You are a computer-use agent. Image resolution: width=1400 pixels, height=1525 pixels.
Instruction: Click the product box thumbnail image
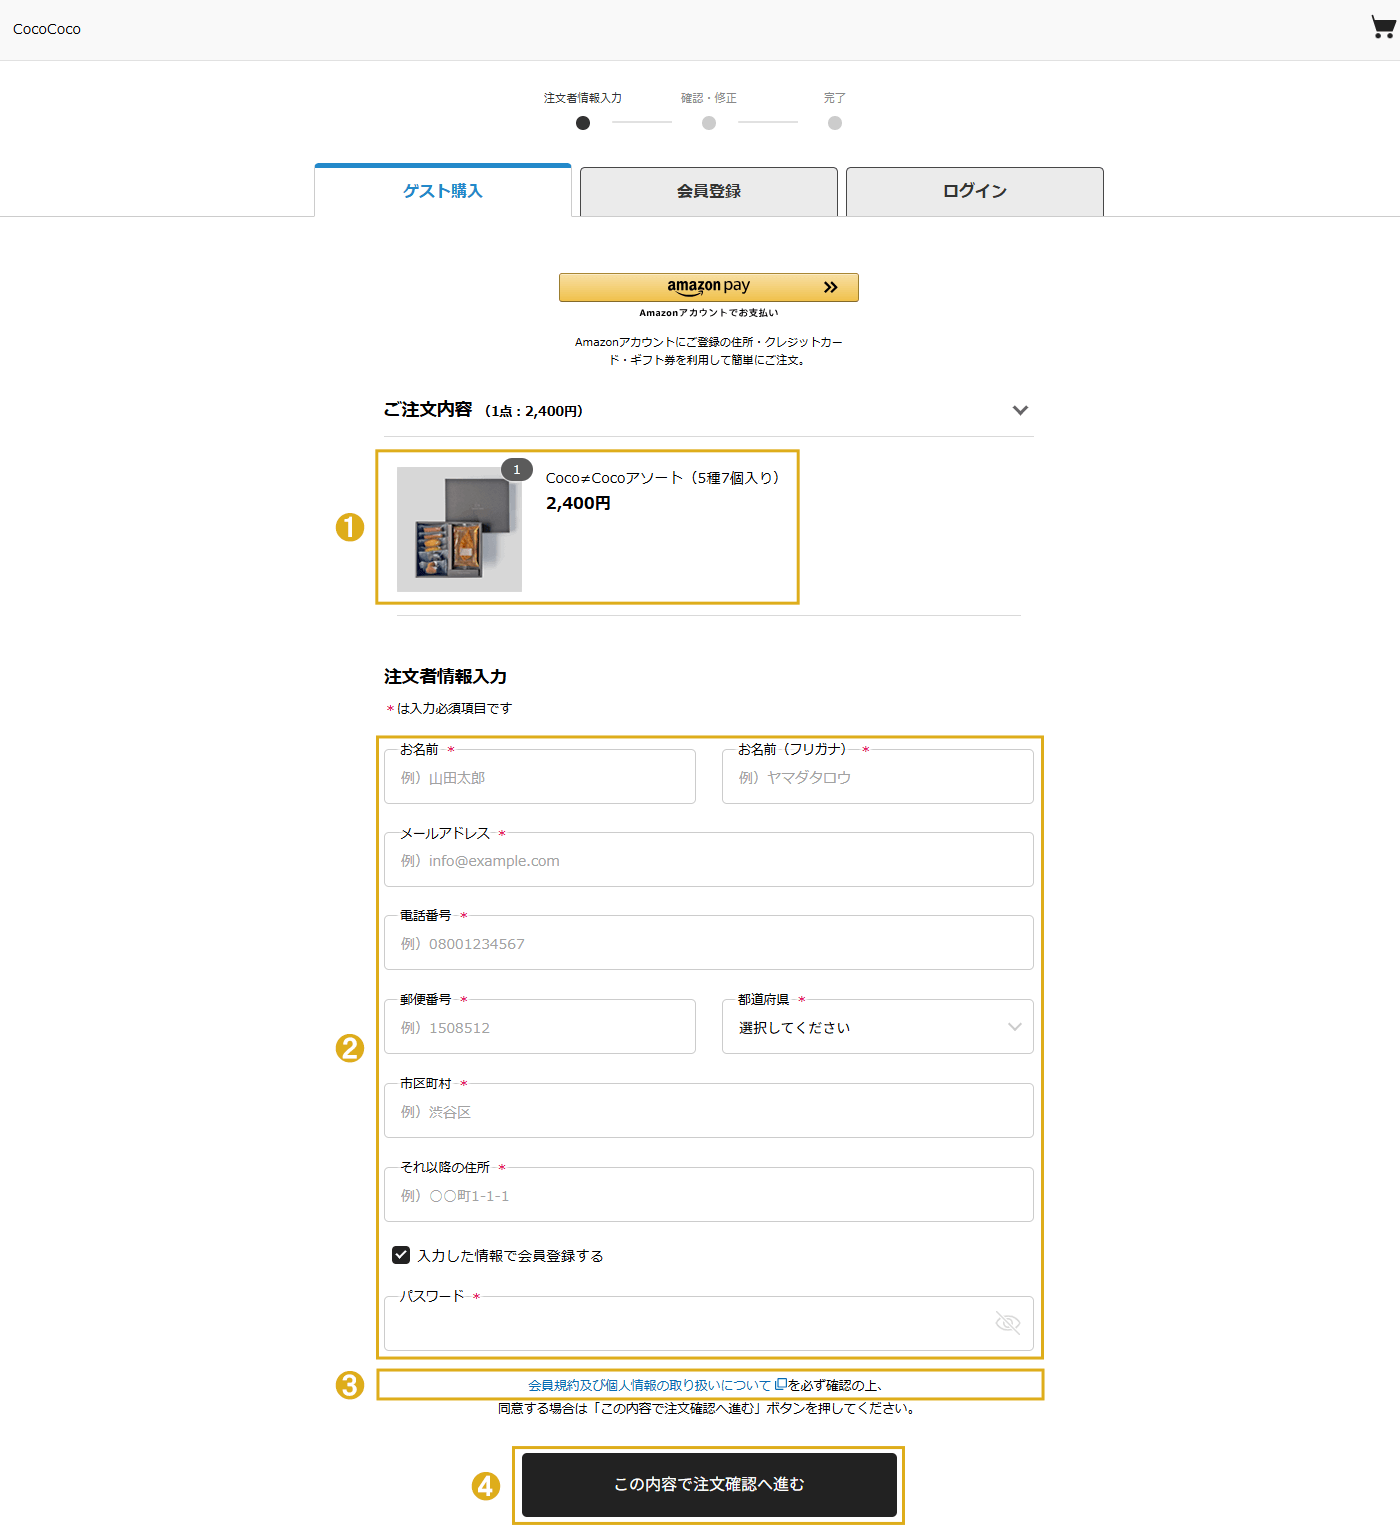[459, 530]
